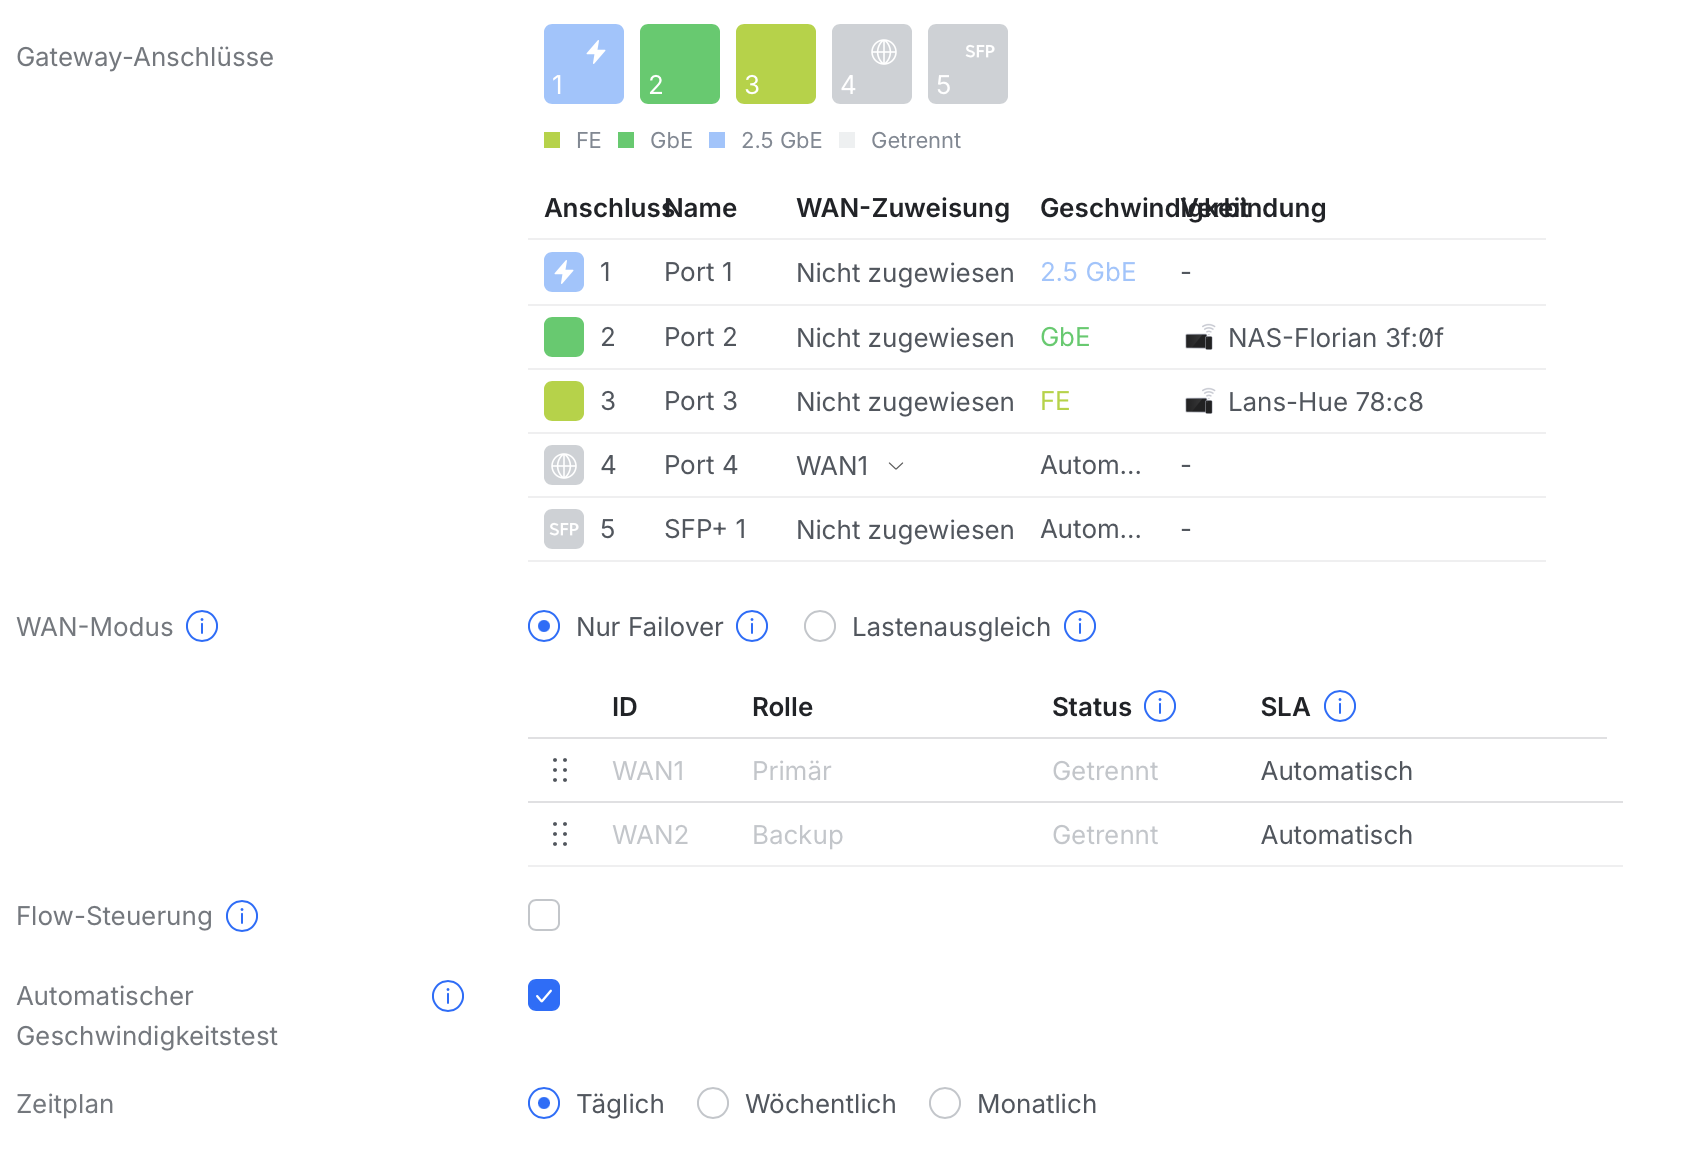The width and height of the screenshot is (1690, 1160).
Task: Open info icon next to WAN-Modus
Action: click(202, 627)
